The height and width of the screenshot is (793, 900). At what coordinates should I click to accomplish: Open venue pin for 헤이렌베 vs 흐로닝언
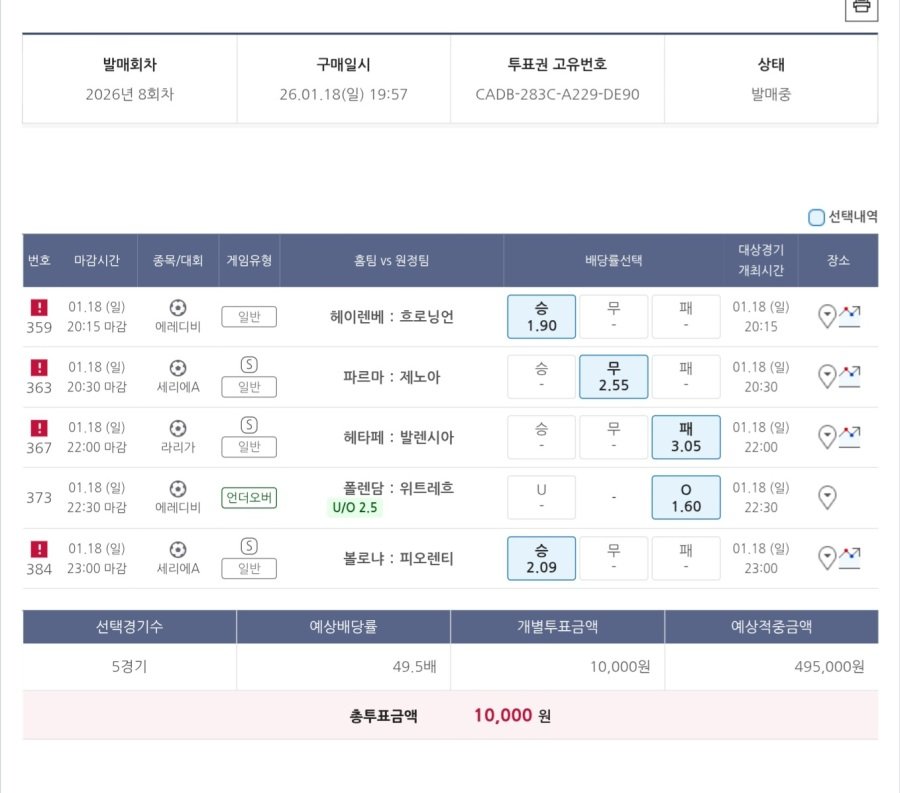coord(827,317)
